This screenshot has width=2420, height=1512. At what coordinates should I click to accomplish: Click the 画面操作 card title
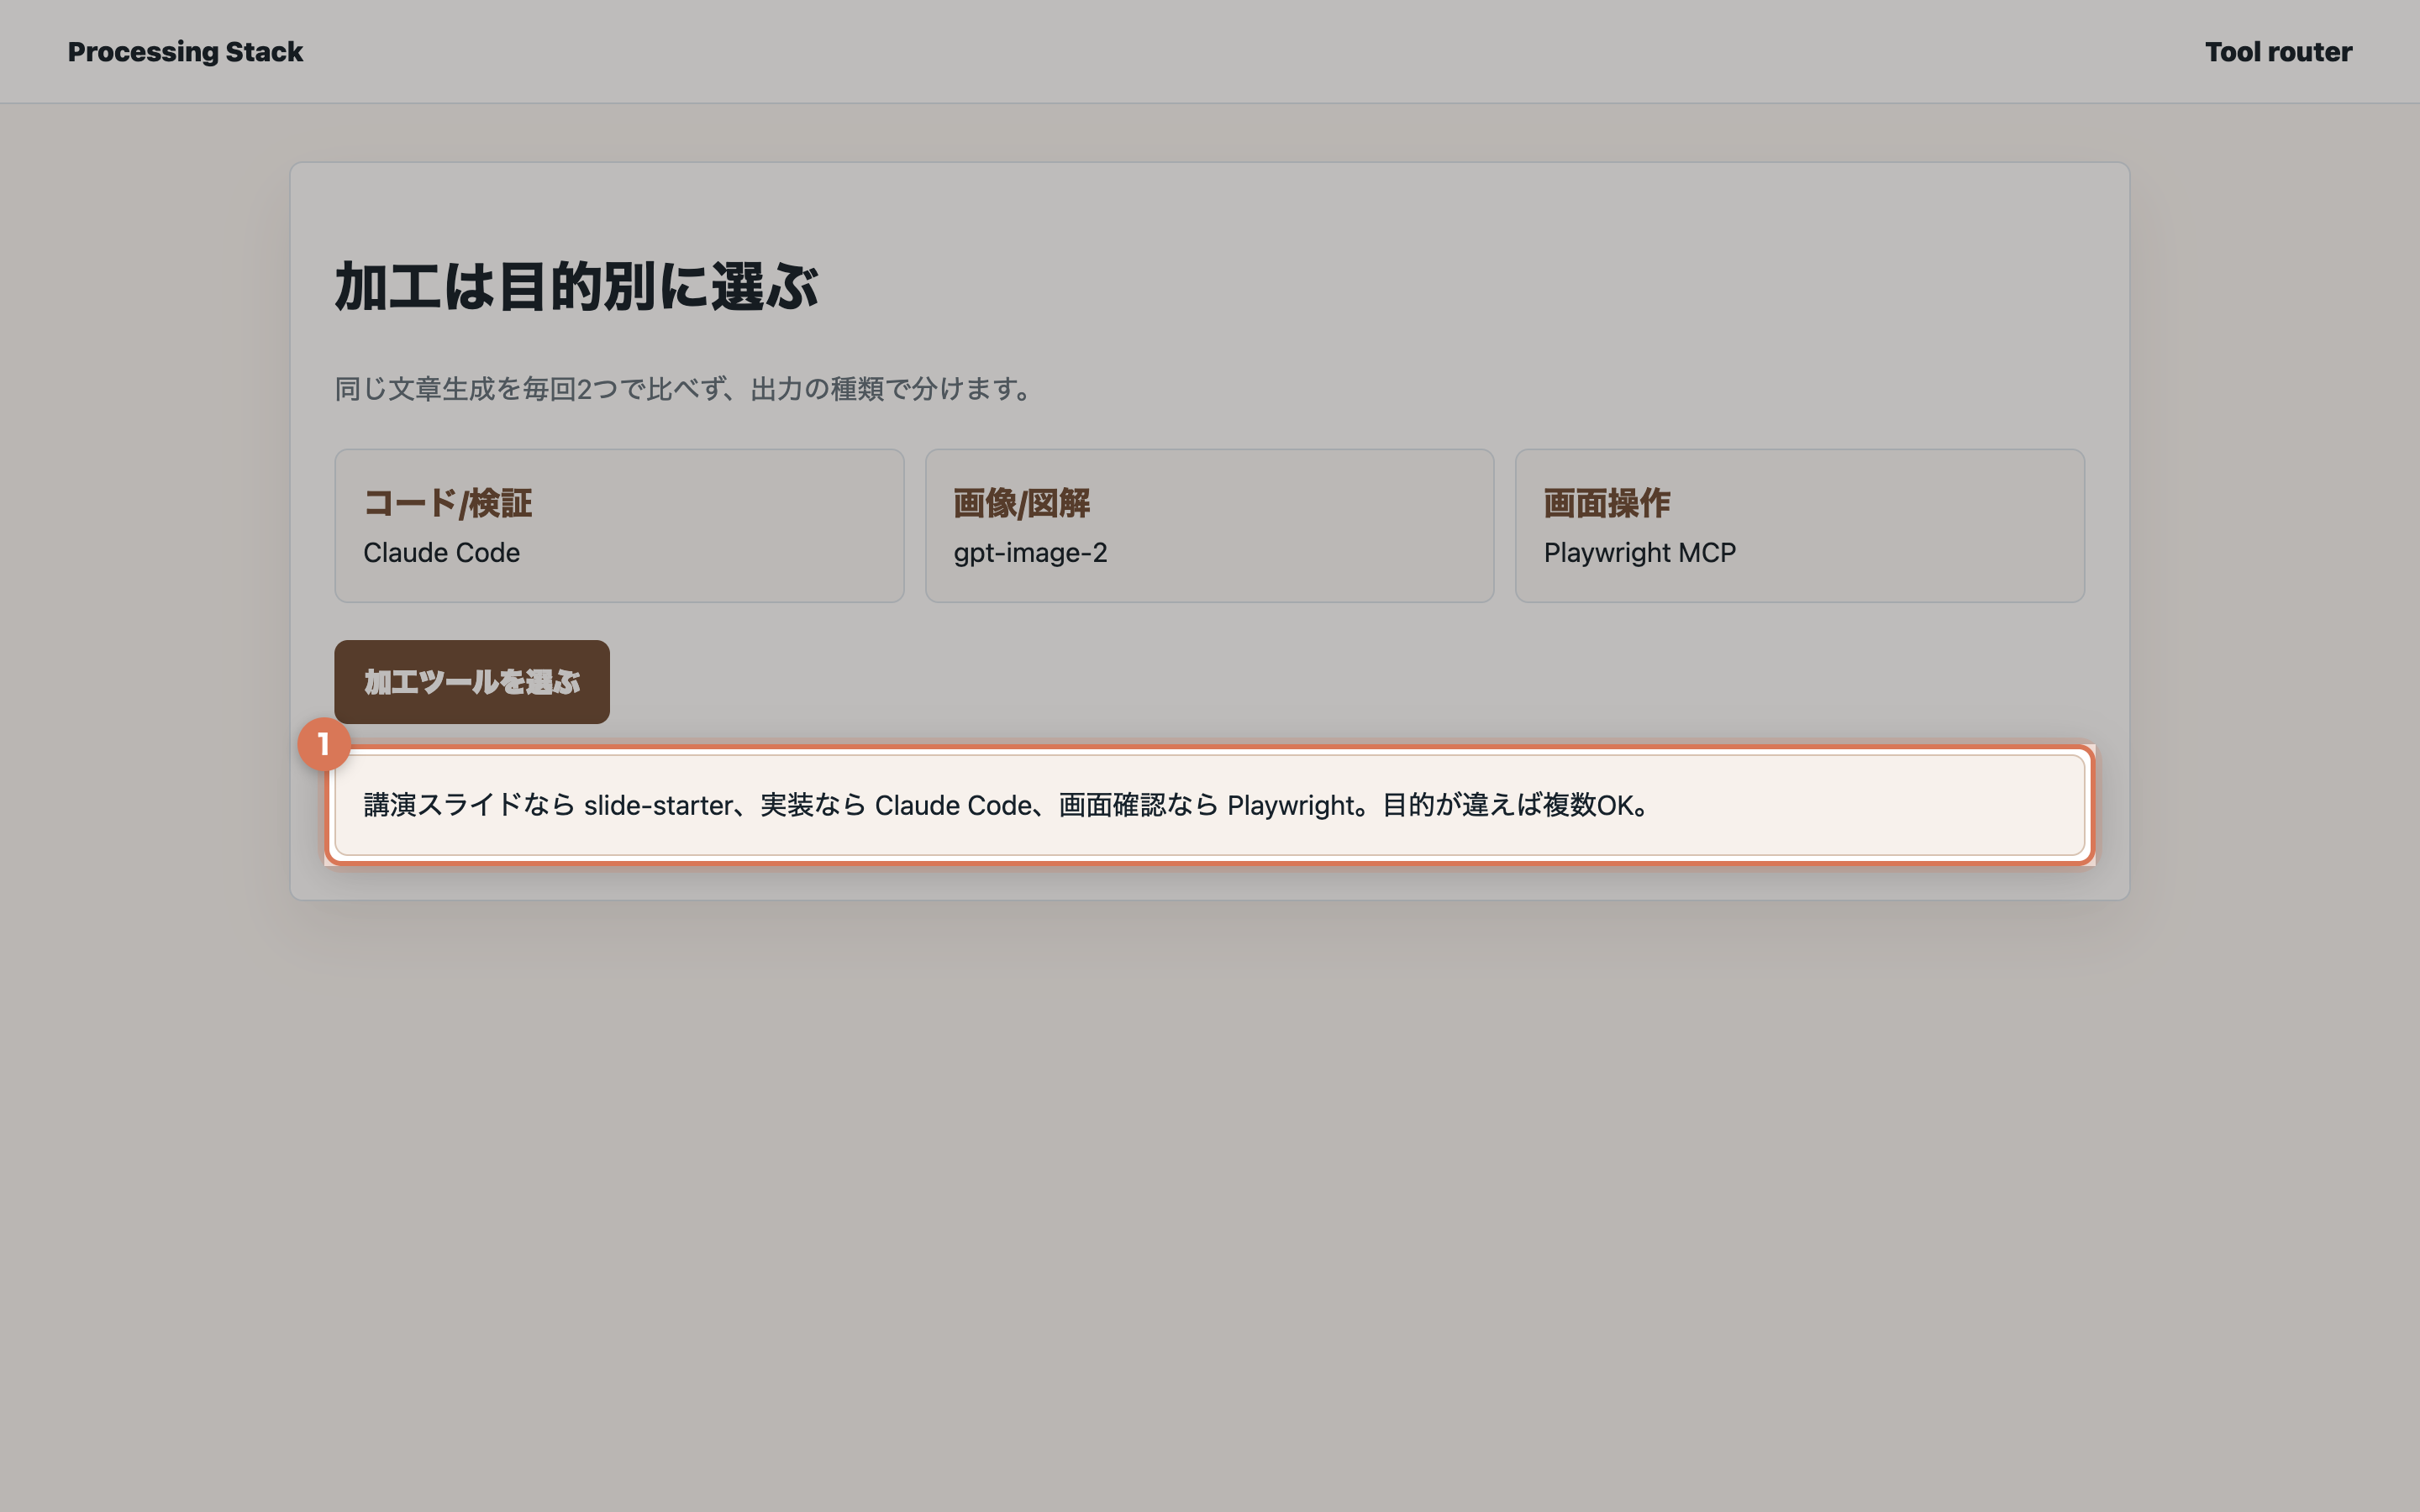pos(1607,503)
